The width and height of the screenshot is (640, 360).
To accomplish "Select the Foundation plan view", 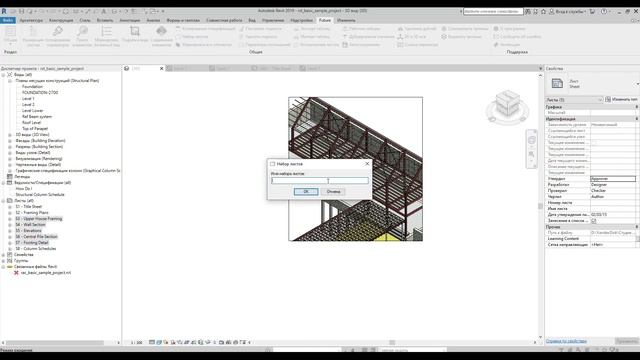I will 32,87.
